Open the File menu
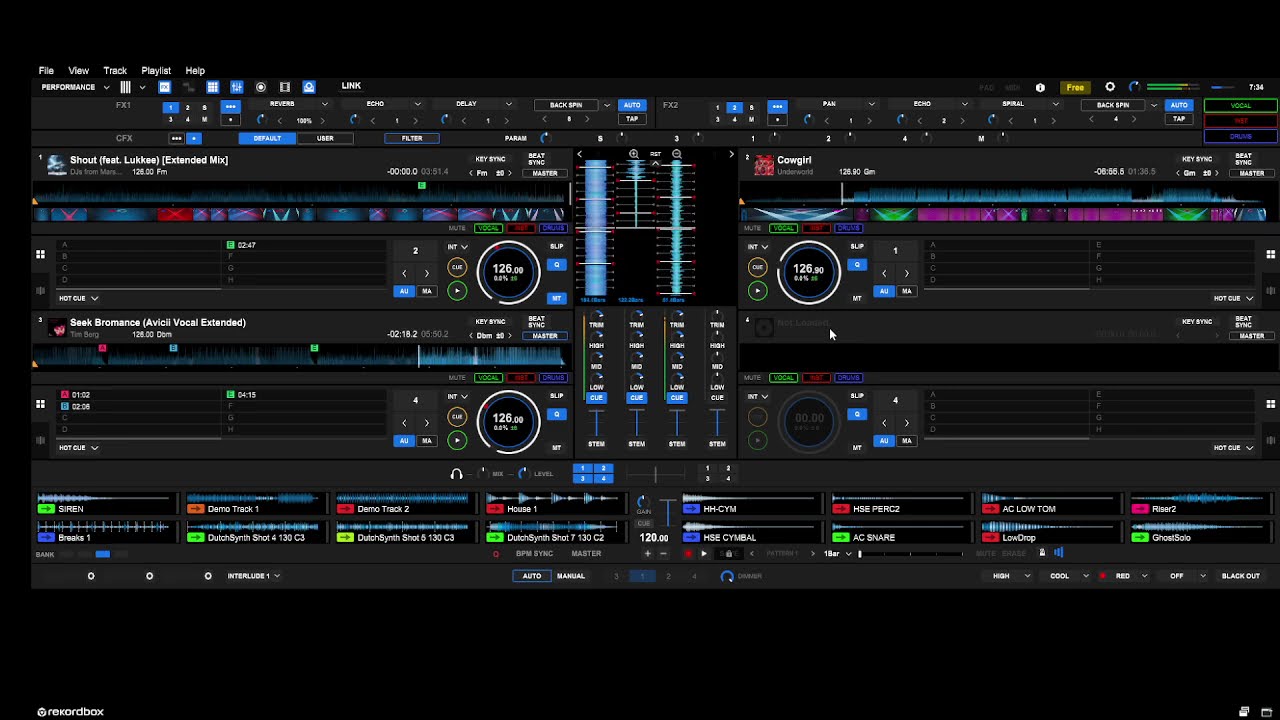The height and width of the screenshot is (720, 1280). [46, 71]
